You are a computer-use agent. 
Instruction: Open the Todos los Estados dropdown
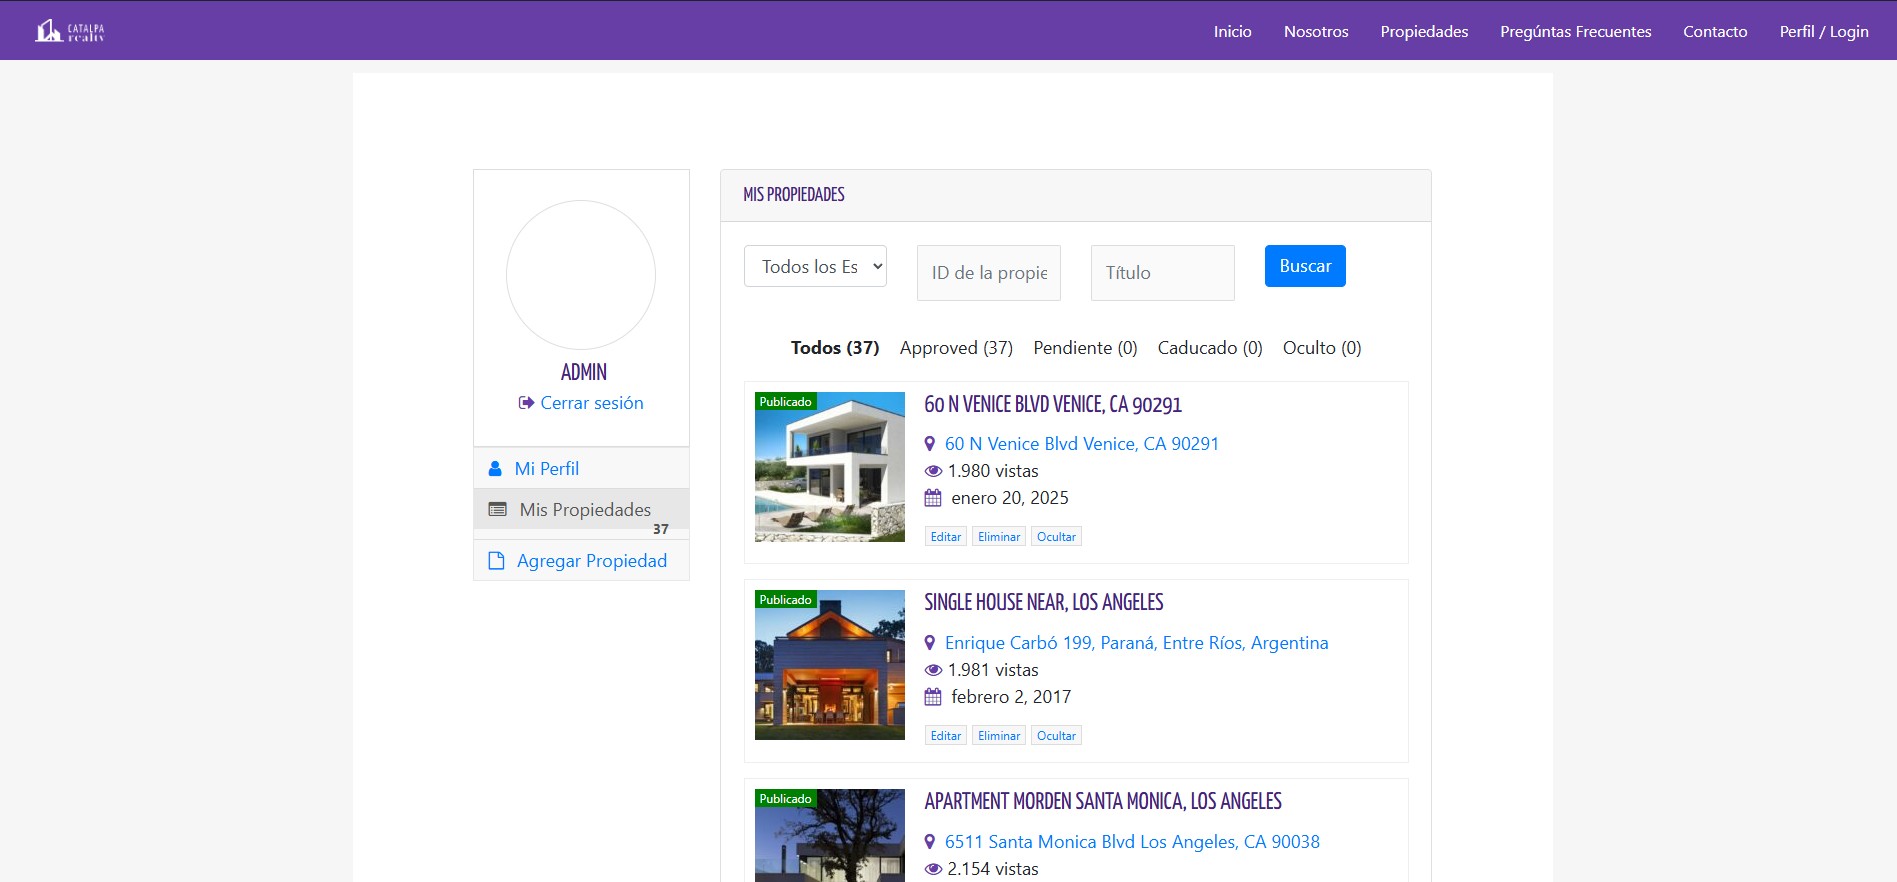(x=815, y=266)
